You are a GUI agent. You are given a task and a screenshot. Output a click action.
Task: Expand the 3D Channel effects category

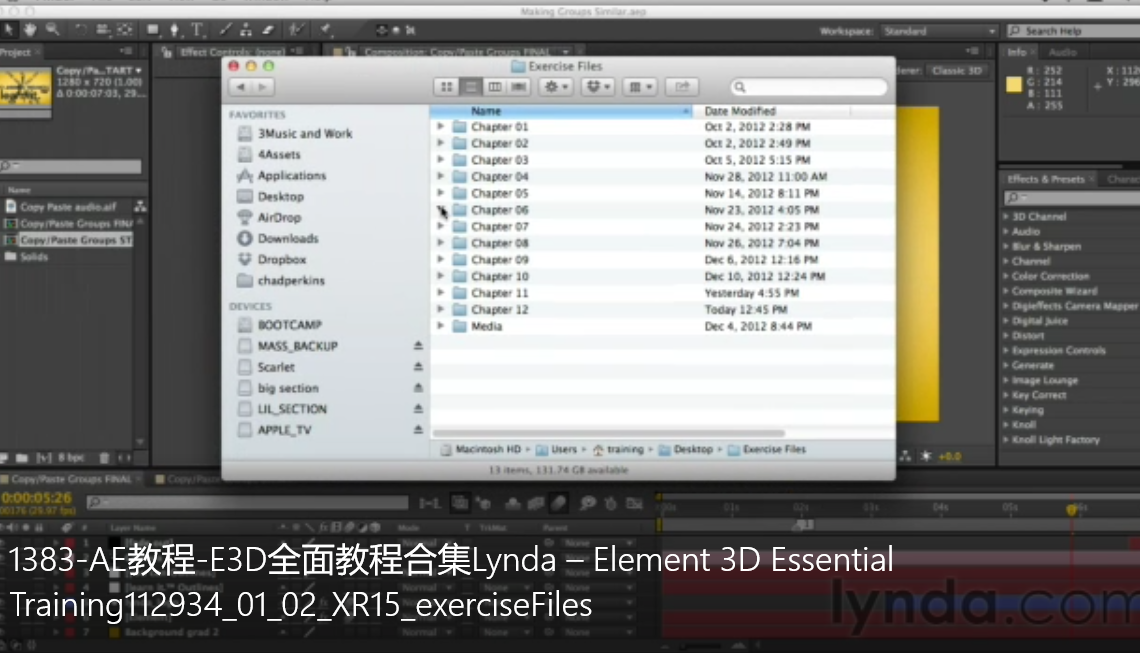(x=1006, y=217)
